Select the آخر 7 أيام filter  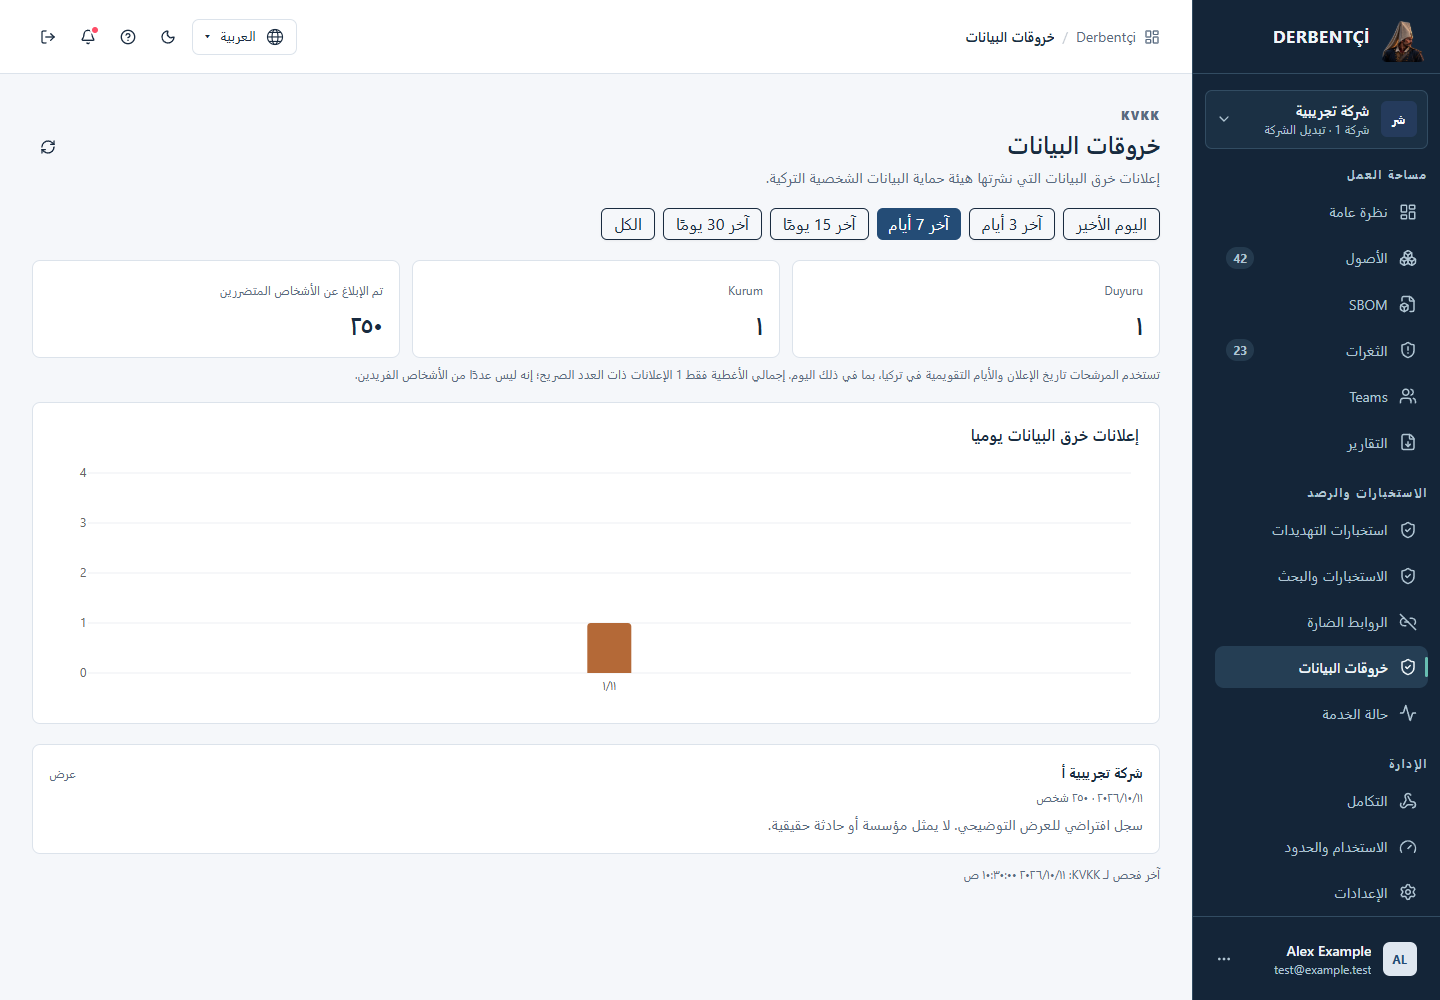pos(919,224)
